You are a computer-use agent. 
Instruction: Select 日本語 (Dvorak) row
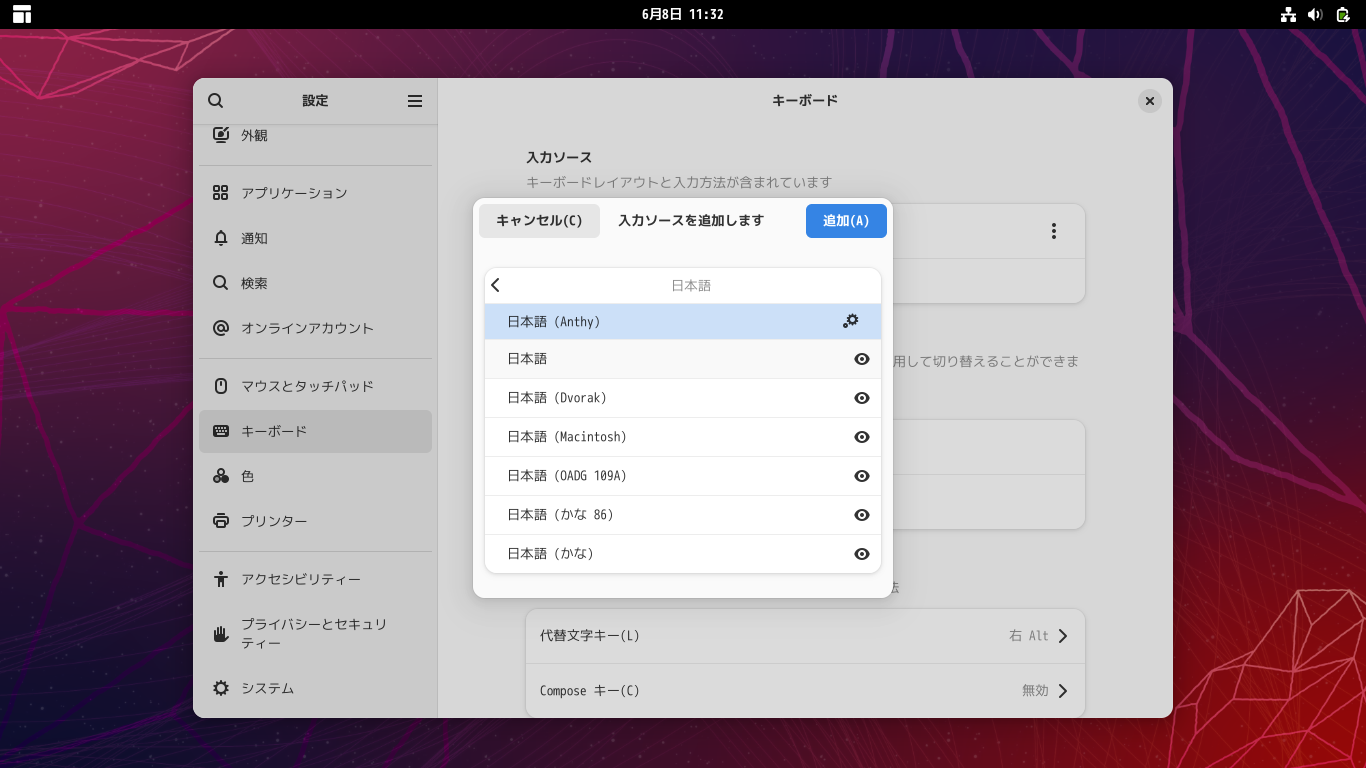pyautogui.click(x=683, y=398)
